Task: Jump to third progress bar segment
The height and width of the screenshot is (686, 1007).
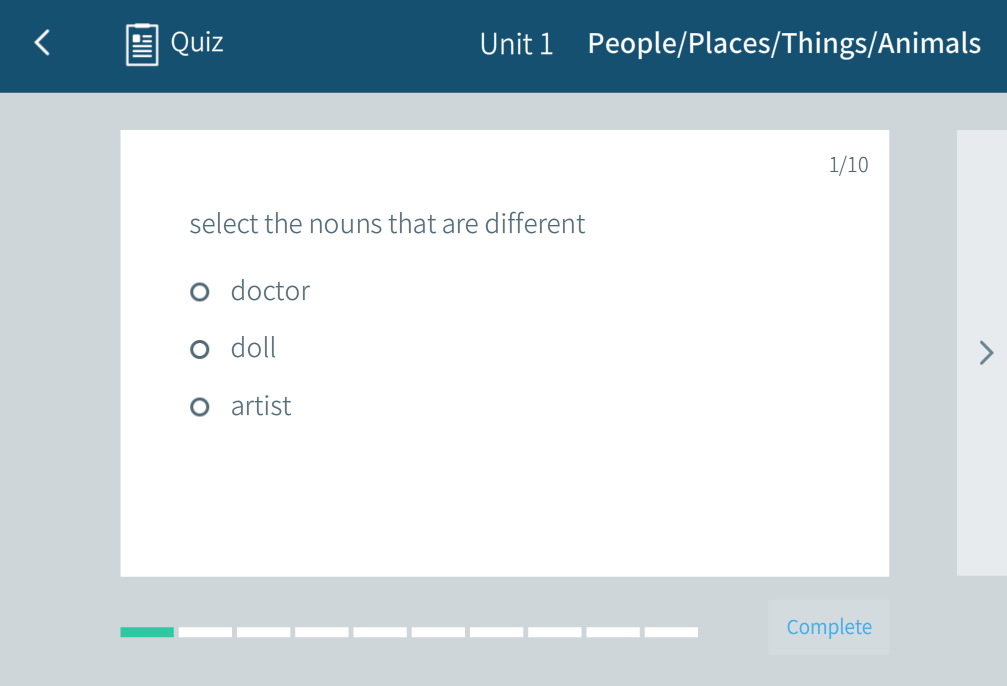Action: [263, 632]
